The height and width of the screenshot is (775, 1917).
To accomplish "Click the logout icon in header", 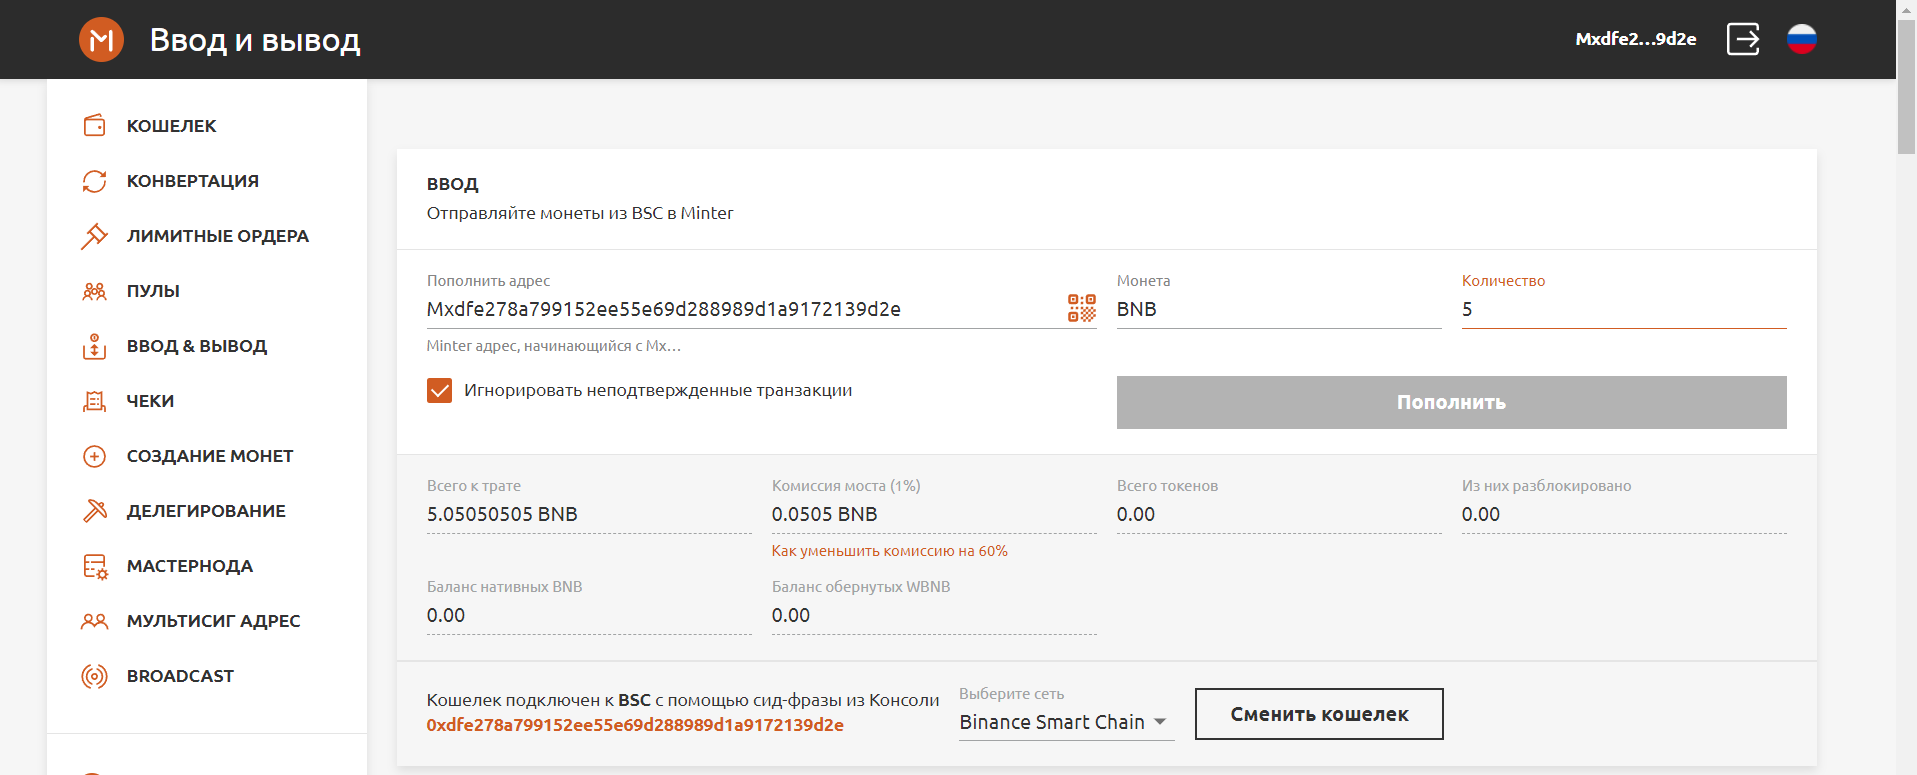I will pyautogui.click(x=1743, y=40).
